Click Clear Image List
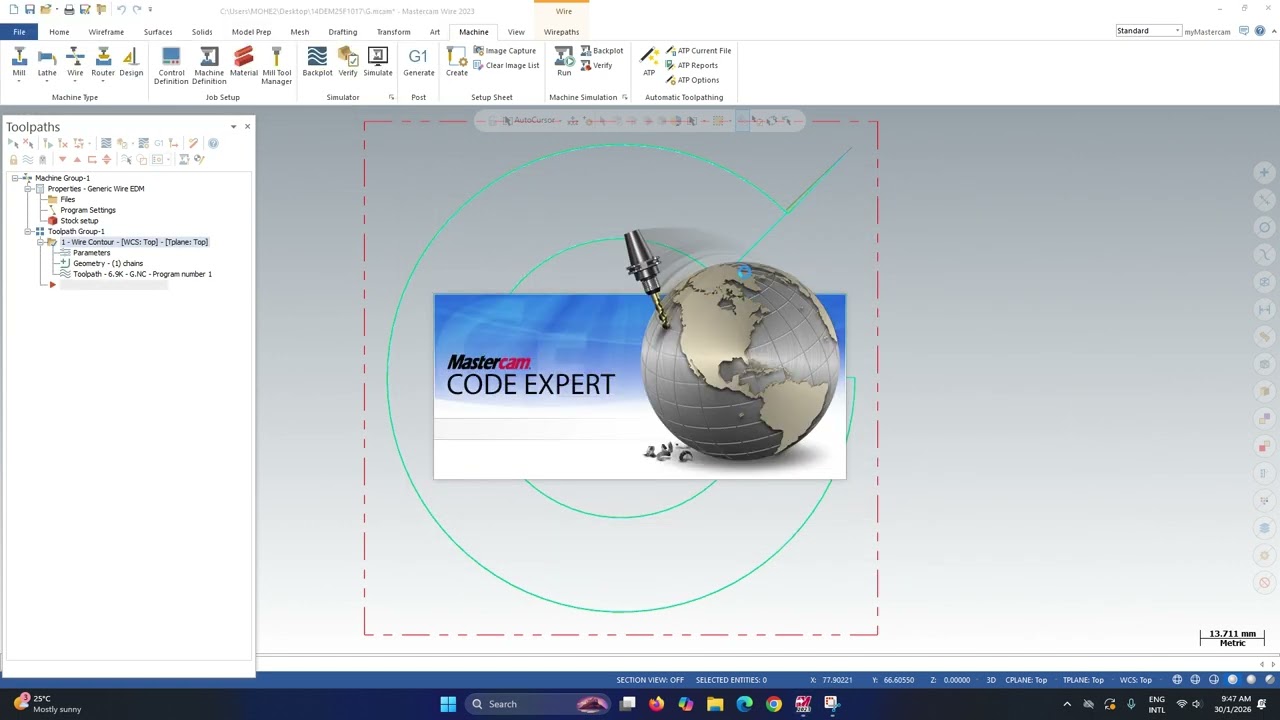 (506, 66)
